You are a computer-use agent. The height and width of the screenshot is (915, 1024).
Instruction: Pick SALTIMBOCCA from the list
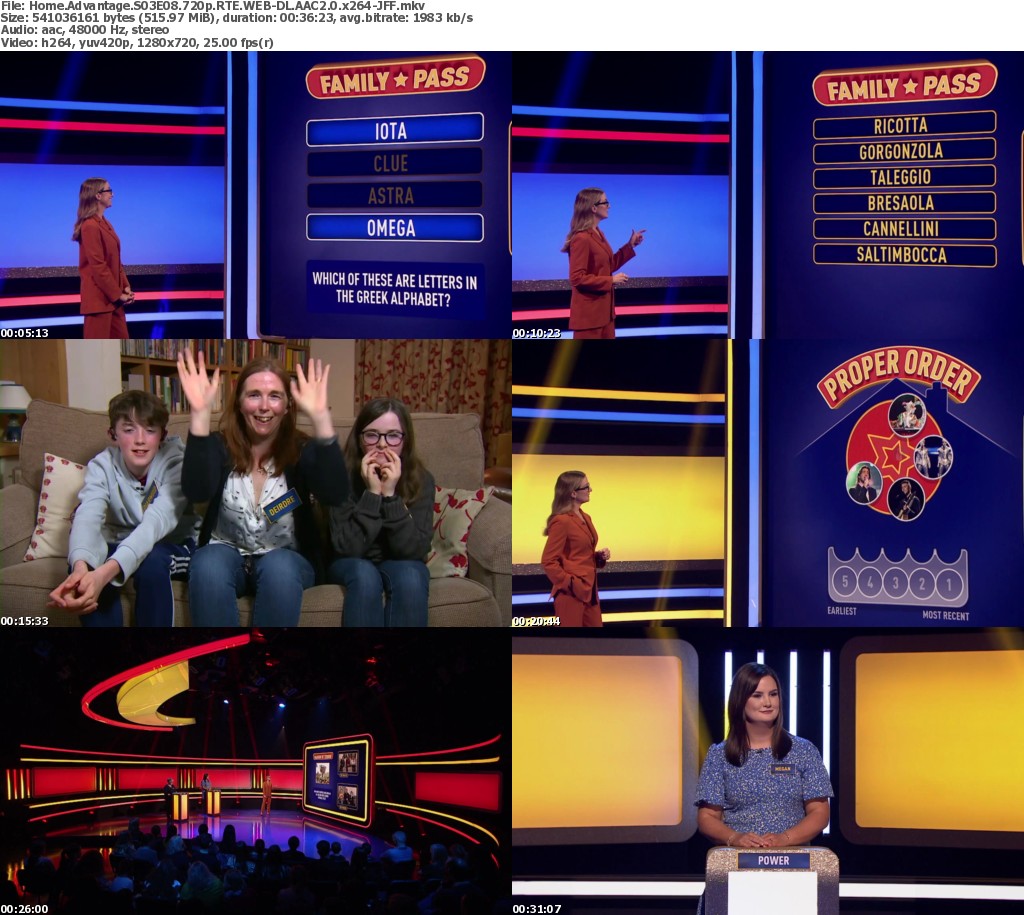904,255
